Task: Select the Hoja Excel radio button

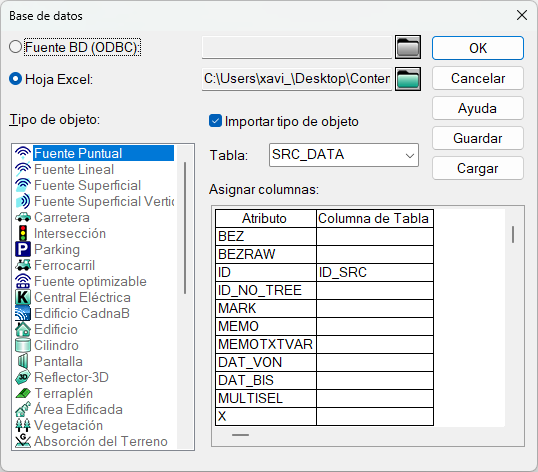Action: [x=15, y=79]
